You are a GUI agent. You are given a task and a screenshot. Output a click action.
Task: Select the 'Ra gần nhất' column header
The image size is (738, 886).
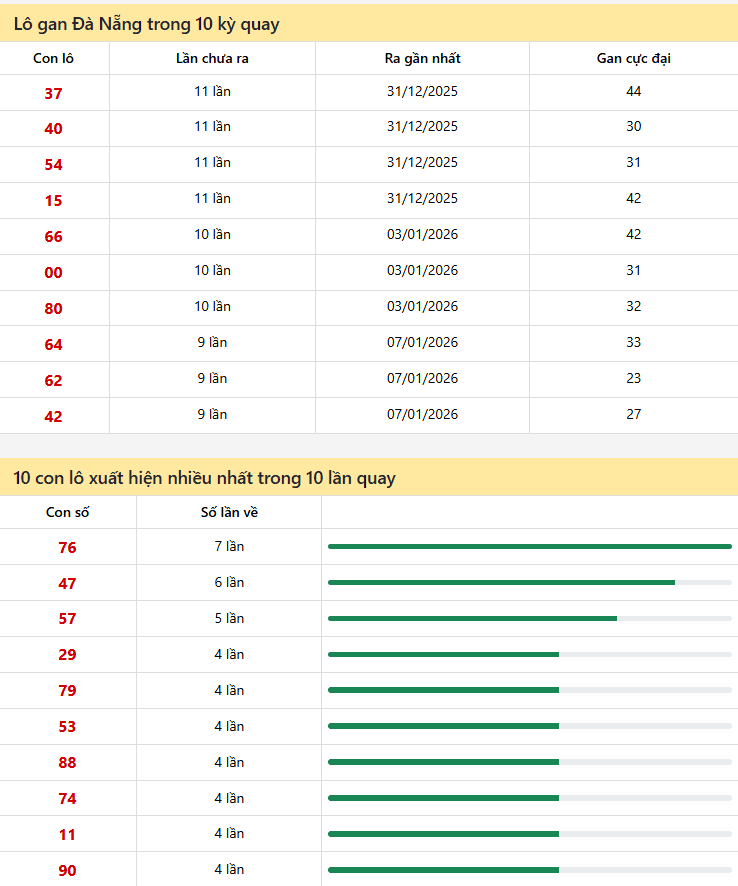[422, 58]
